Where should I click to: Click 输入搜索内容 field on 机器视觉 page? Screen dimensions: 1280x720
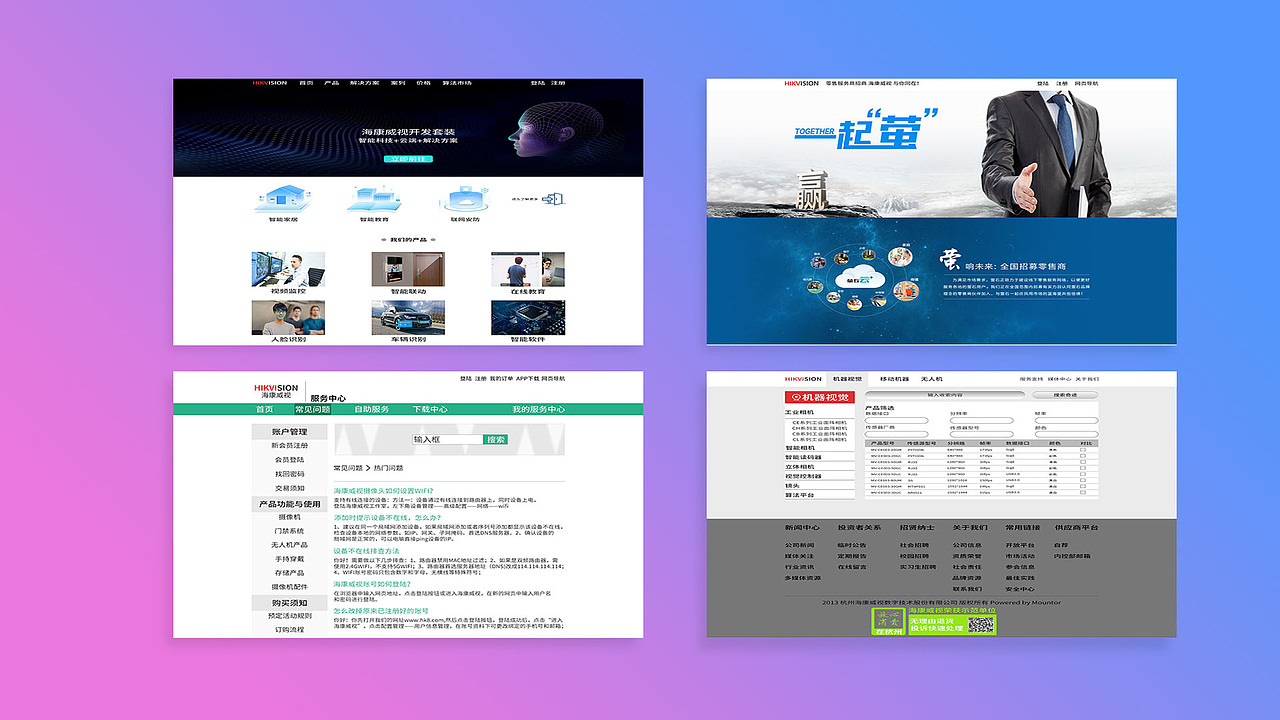945,395
